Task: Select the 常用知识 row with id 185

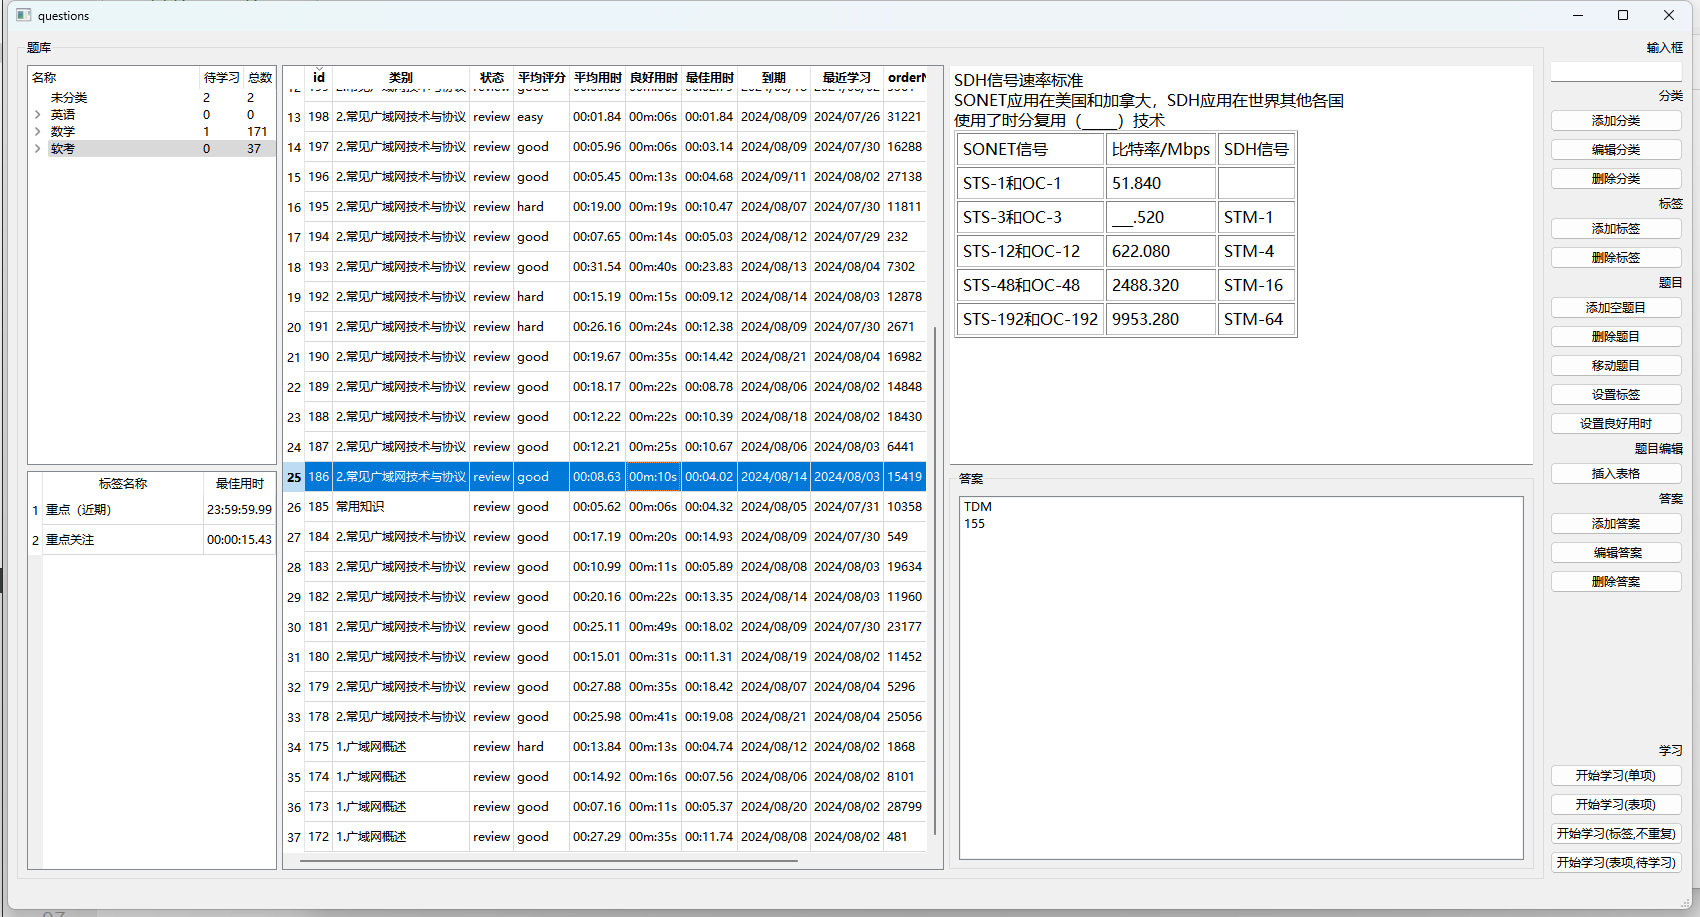Action: (606, 507)
